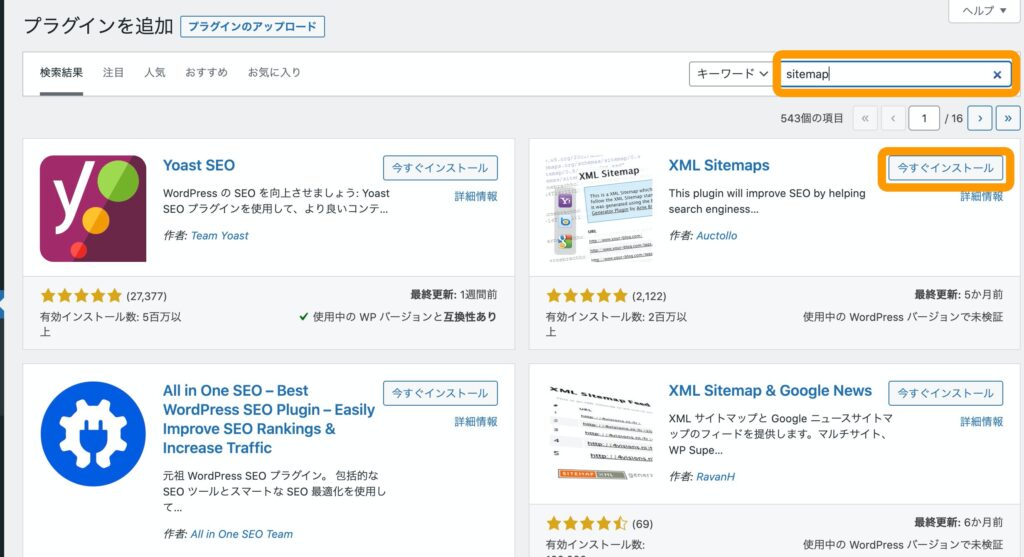Select the 検索結果 tab
The height and width of the screenshot is (557, 1024).
click(x=61, y=72)
